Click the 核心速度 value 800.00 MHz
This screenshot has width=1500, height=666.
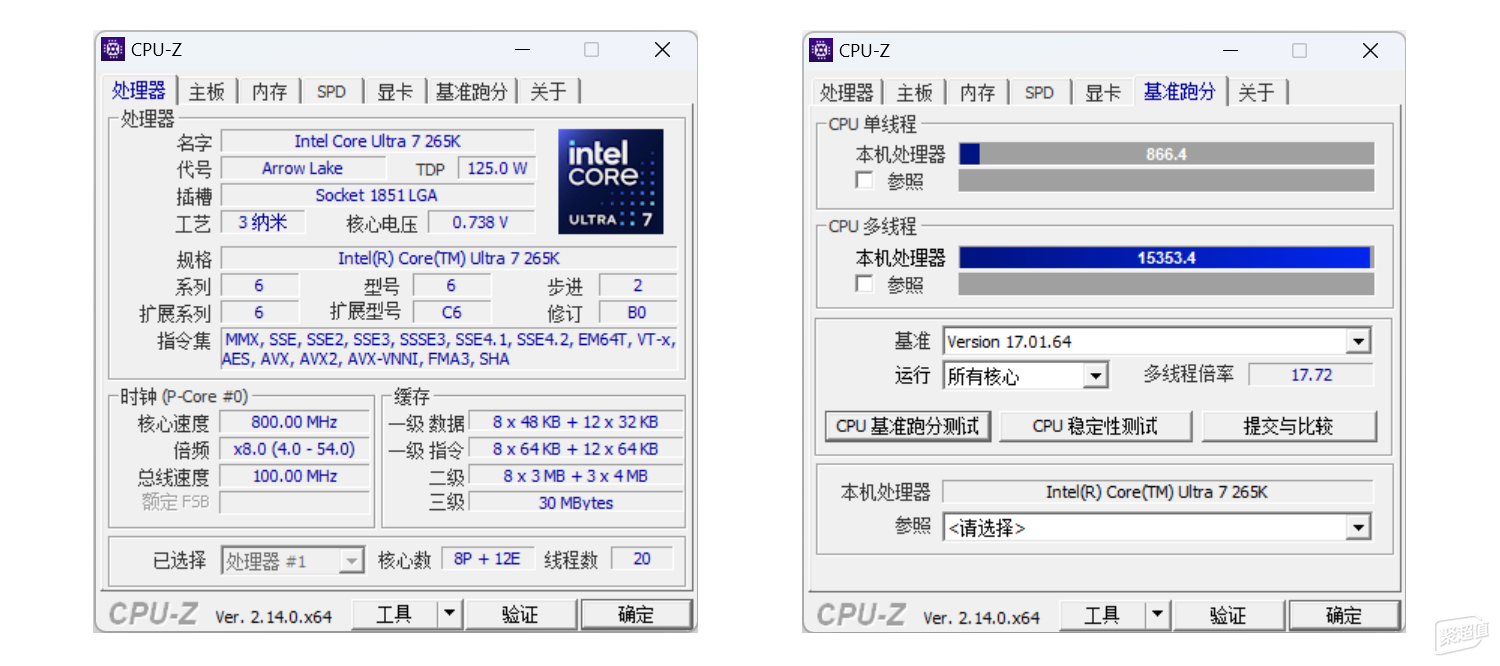[295, 422]
